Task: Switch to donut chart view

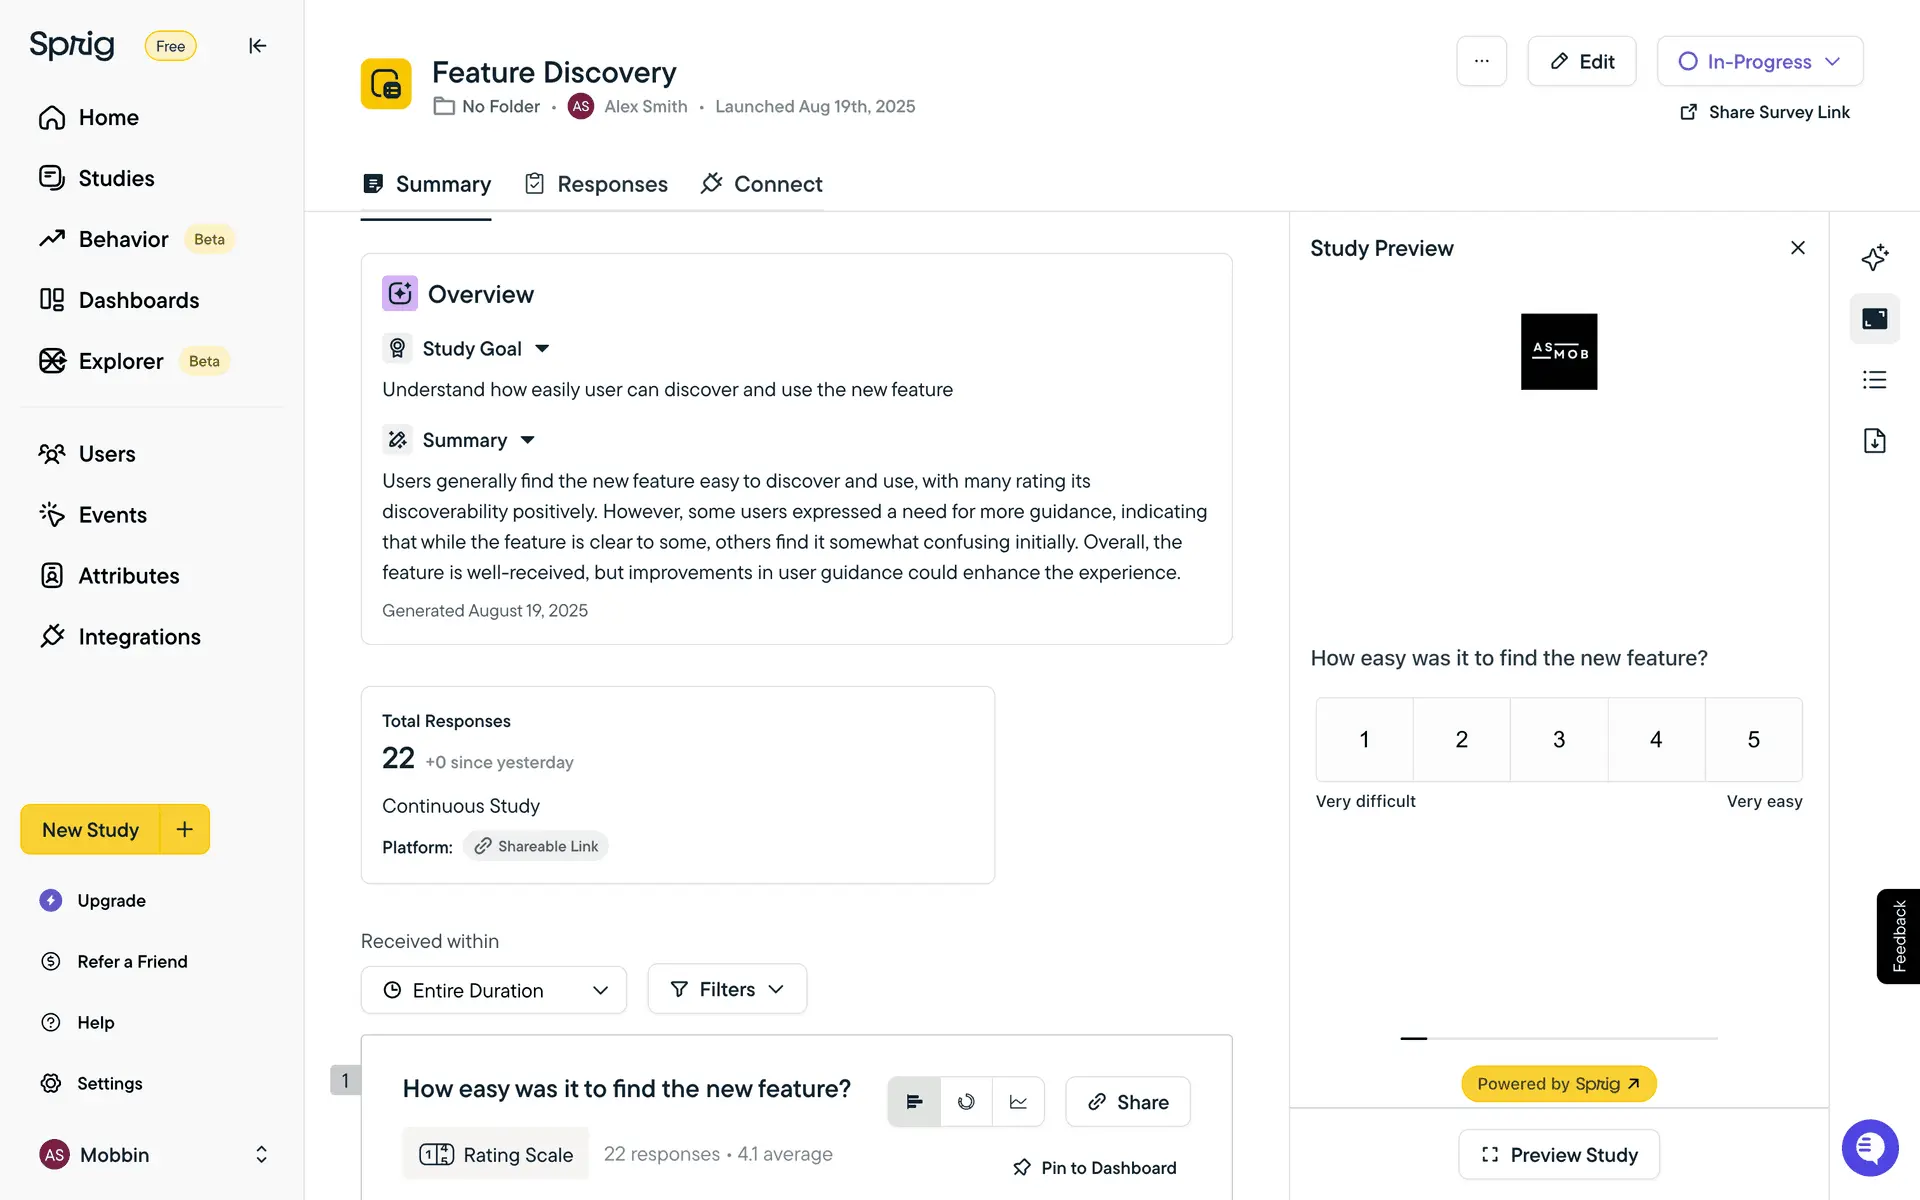Action: click(x=966, y=1102)
